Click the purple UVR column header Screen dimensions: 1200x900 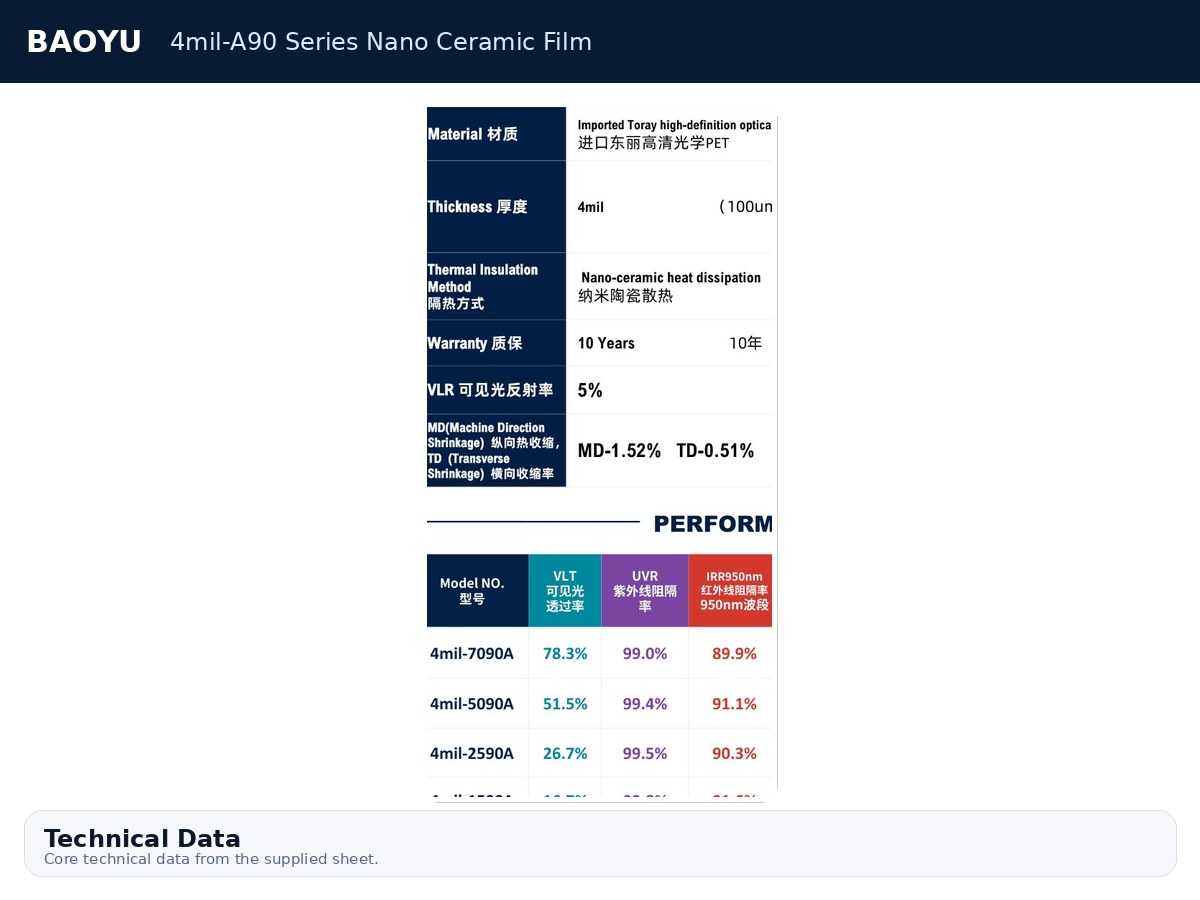645,591
